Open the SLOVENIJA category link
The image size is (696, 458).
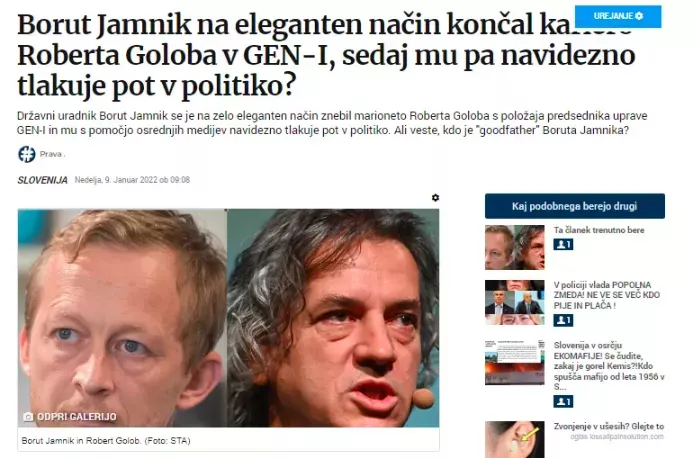43,180
